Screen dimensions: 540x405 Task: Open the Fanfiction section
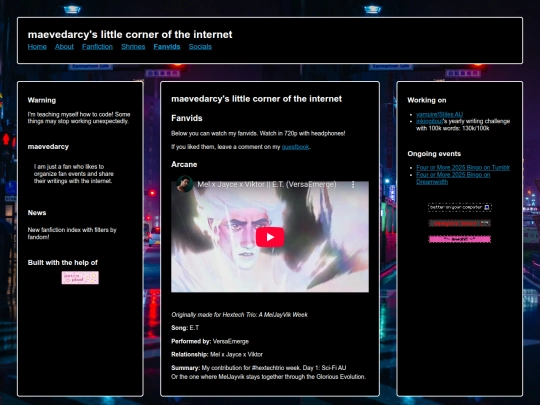click(97, 47)
